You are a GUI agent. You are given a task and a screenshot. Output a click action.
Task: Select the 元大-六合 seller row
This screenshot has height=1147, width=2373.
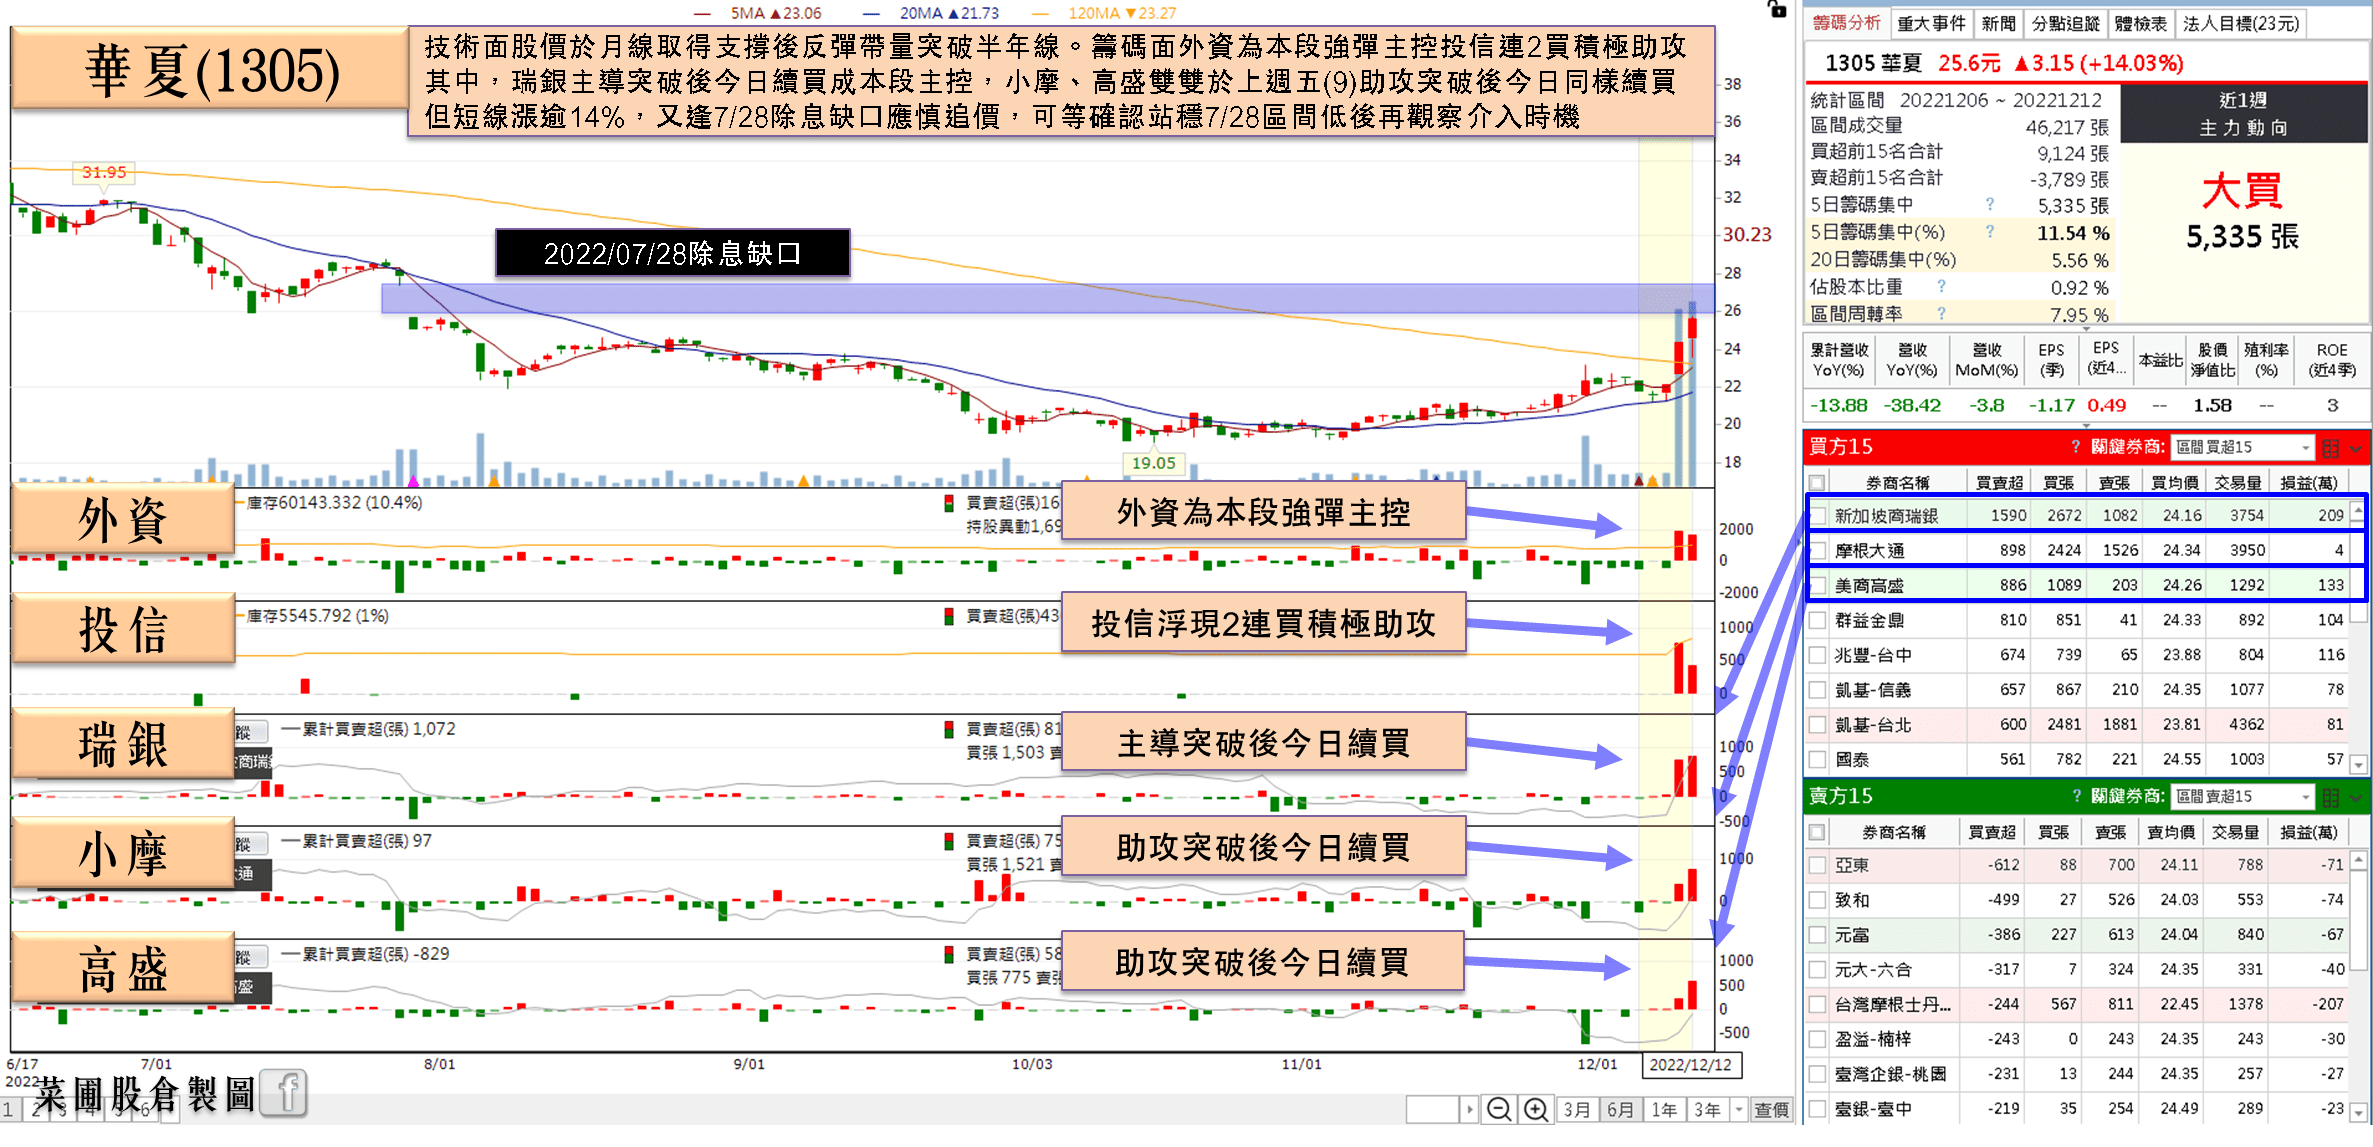[2078, 969]
